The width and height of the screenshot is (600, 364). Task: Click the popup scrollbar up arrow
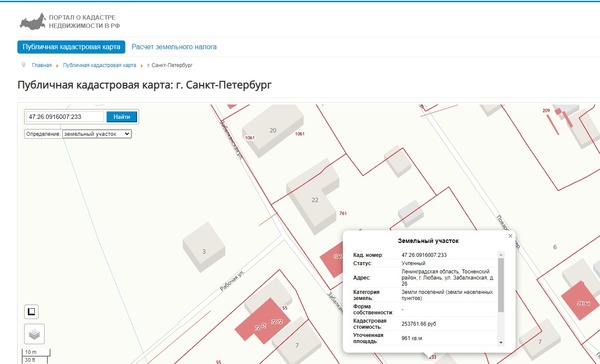click(501, 255)
